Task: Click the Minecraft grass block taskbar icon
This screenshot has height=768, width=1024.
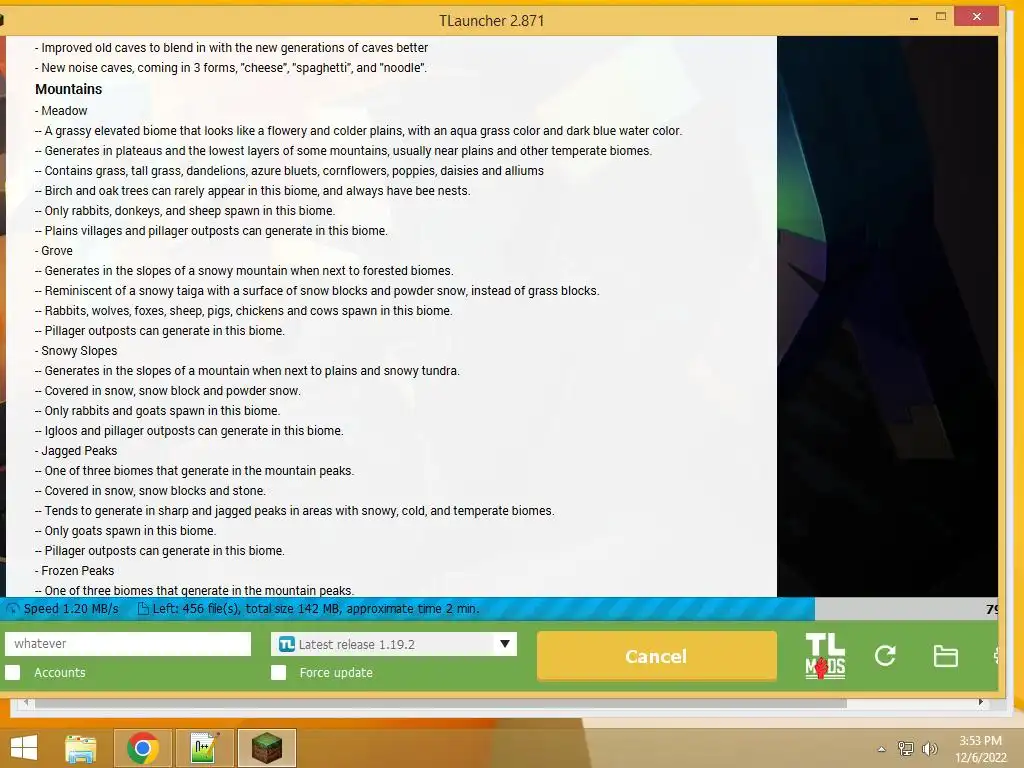Action: tap(266, 748)
